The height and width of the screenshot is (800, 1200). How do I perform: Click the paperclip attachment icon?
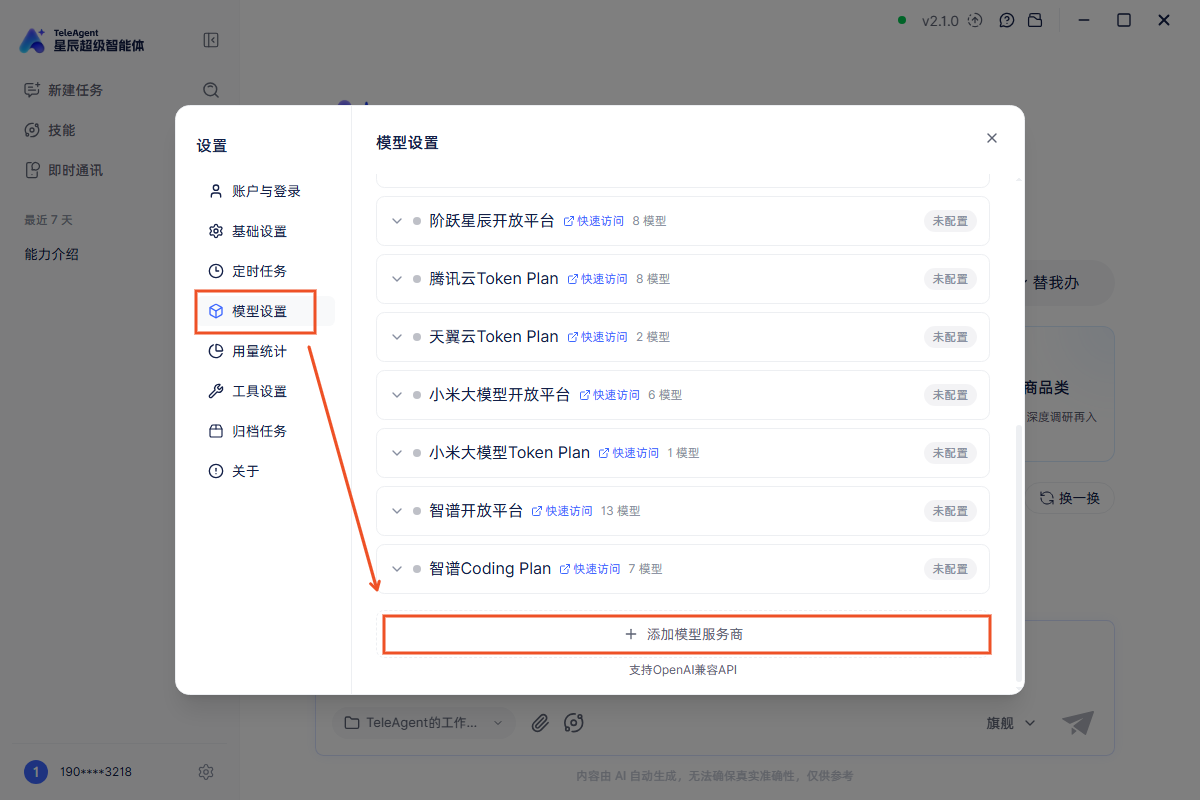[540, 723]
